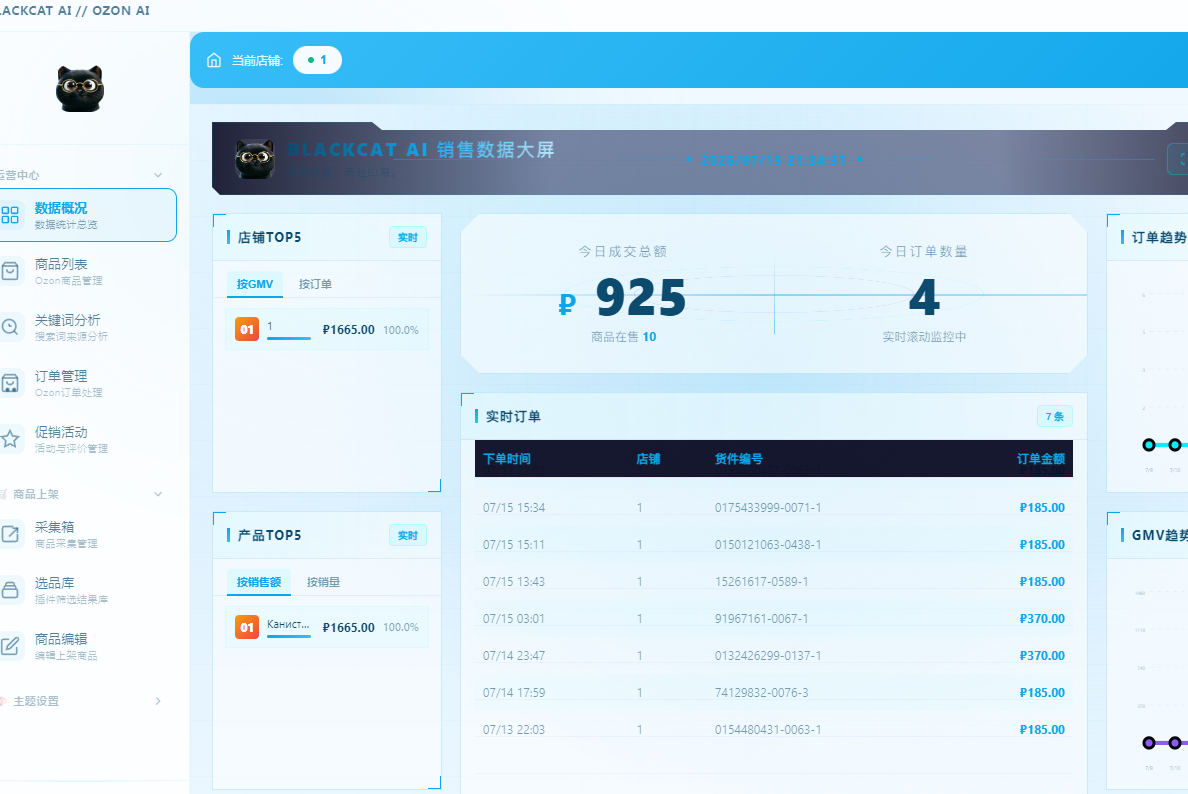Open the 数据概况 menu item

(88, 215)
